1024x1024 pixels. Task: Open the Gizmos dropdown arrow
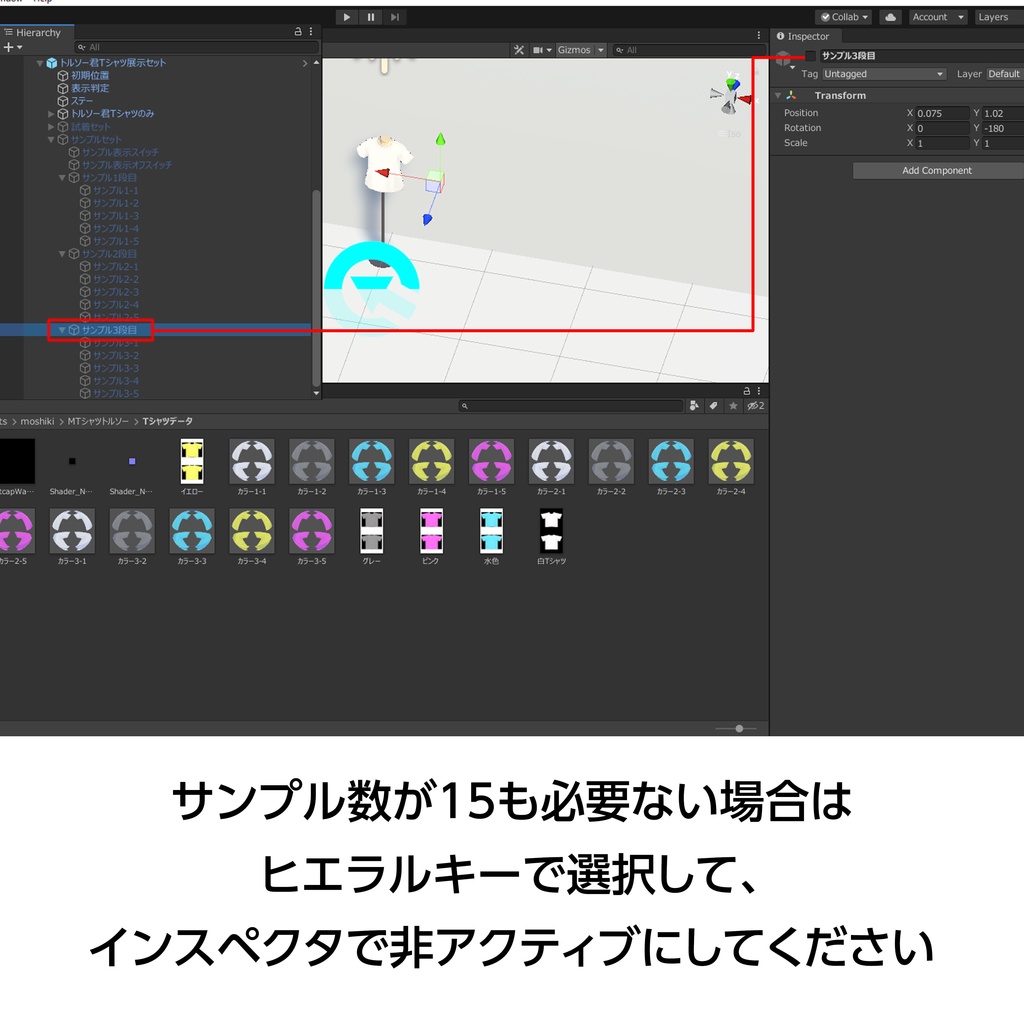600,50
